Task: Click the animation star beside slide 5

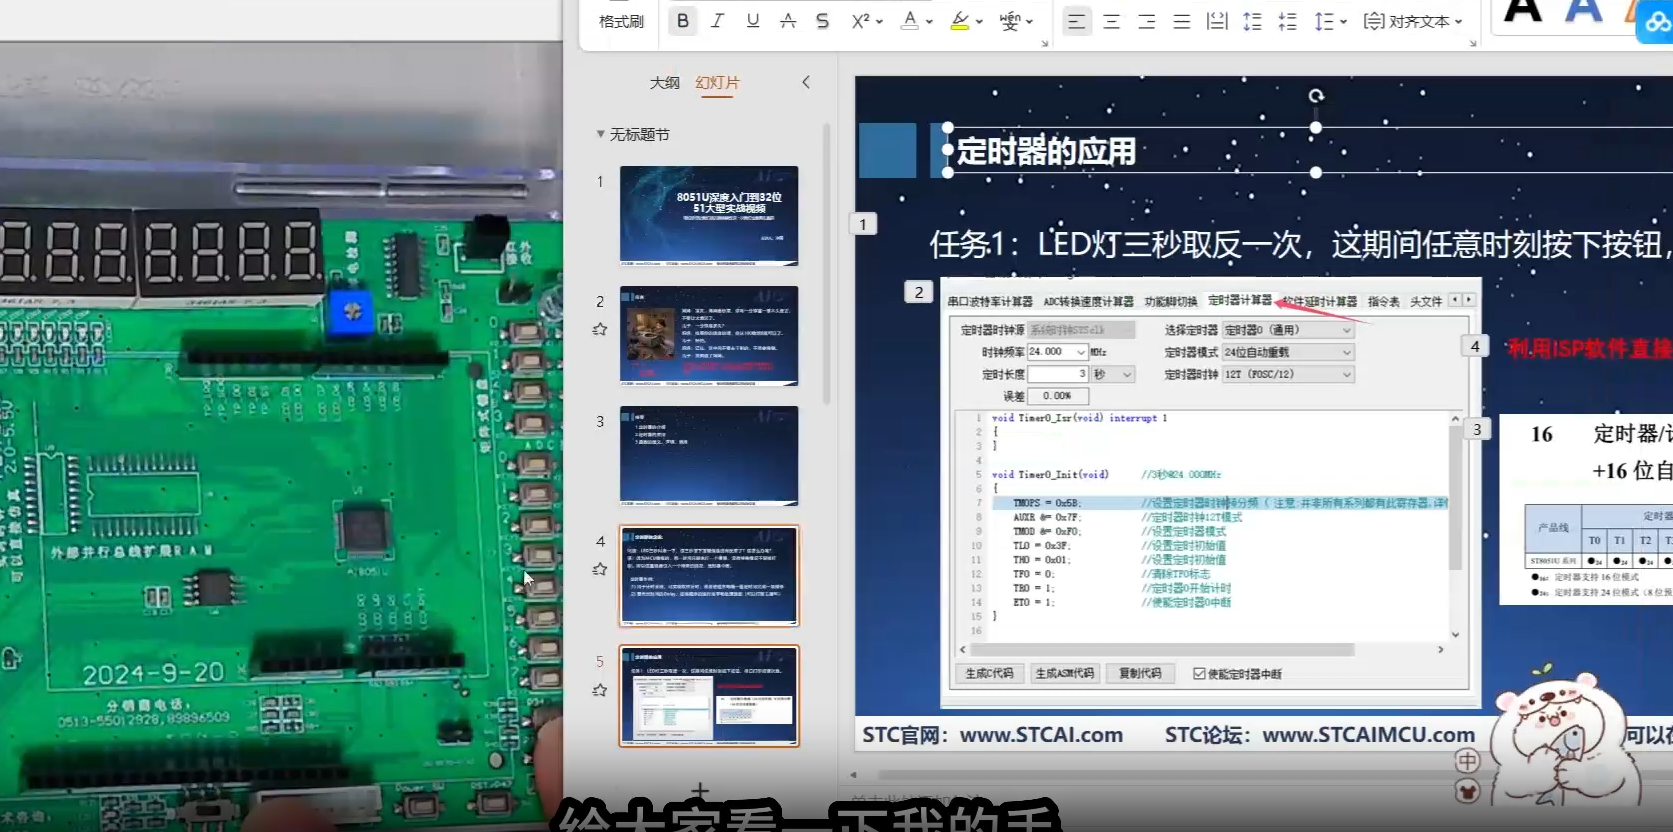Action: pyautogui.click(x=600, y=690)
